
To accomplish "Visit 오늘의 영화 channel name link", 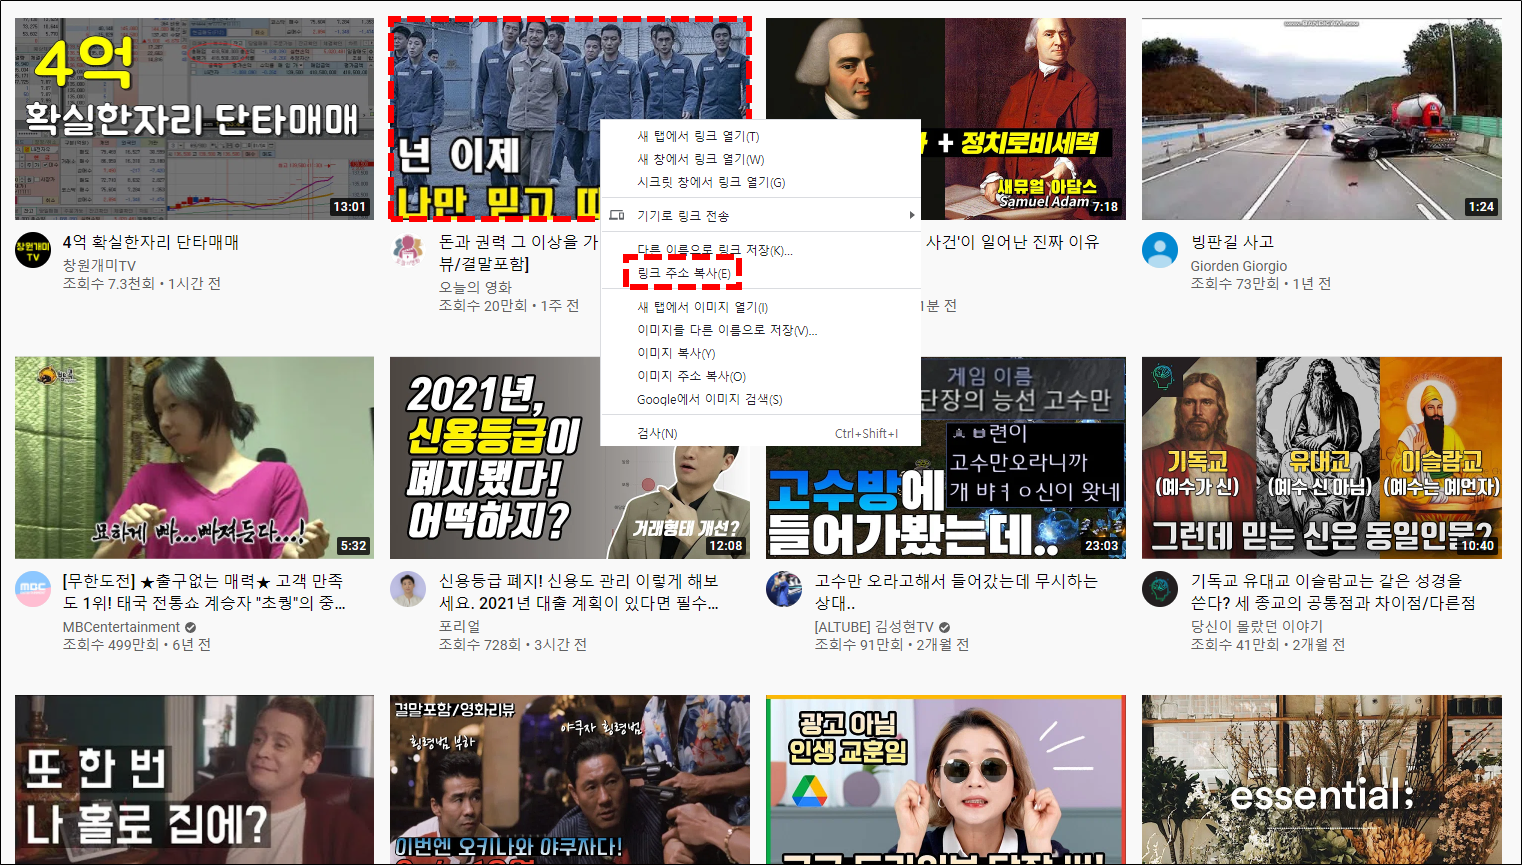I will click(x=475, y=287).
